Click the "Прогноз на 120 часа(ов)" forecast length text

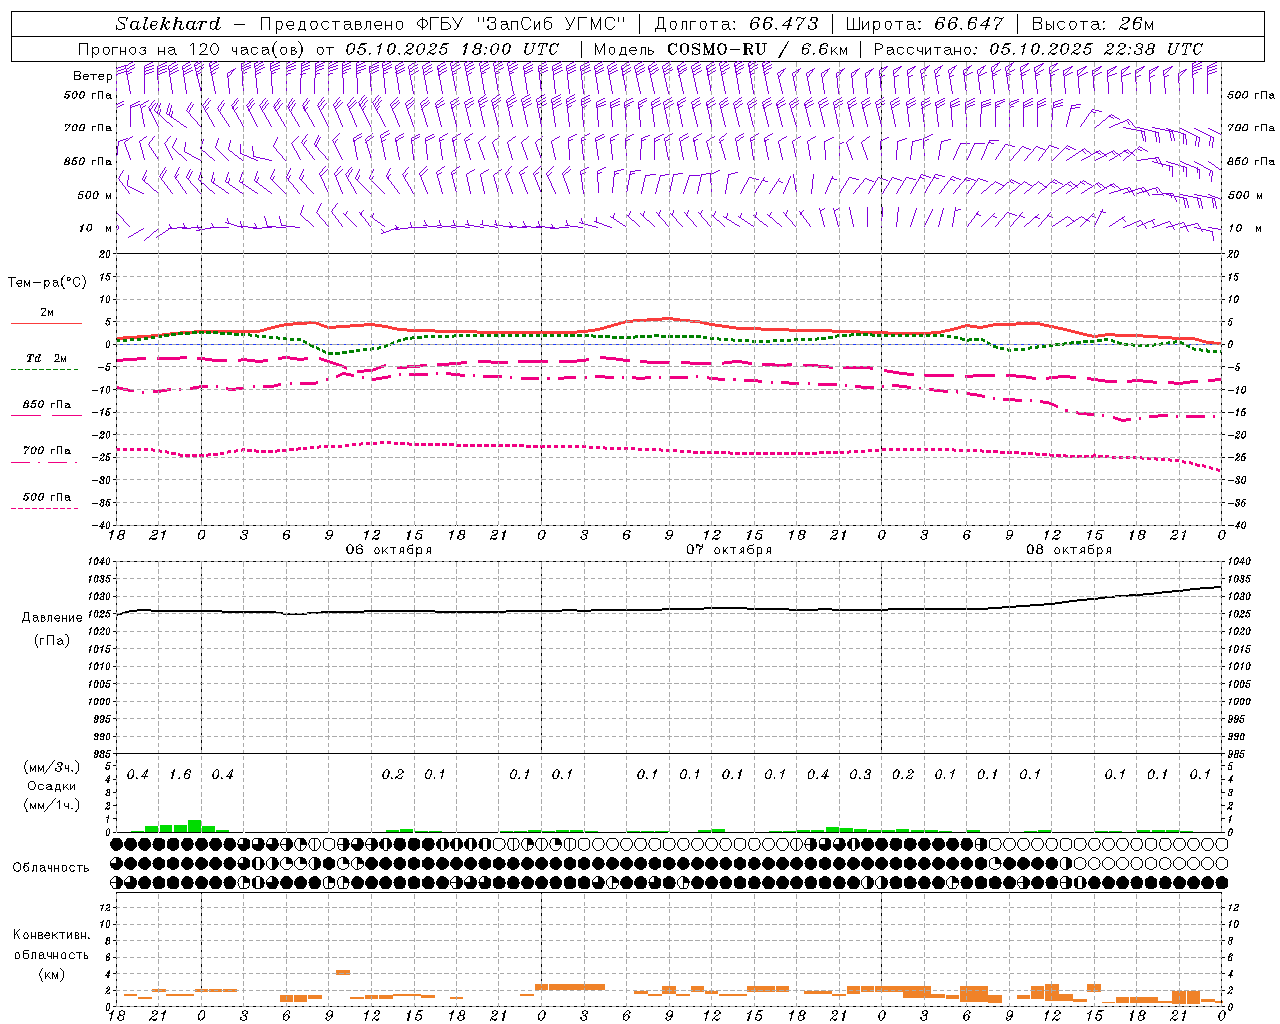click(x=193, y=49)
